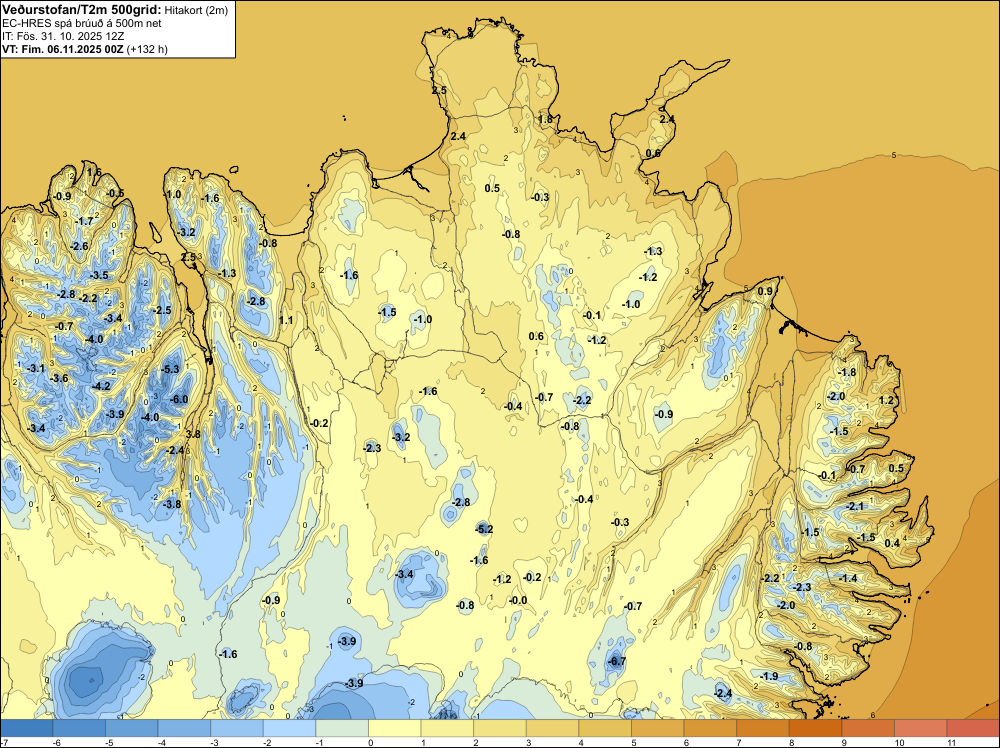This screenshot has height=748, width=1000.
Task: Click the -3.8 temperature value
Action: pos(172,504)
